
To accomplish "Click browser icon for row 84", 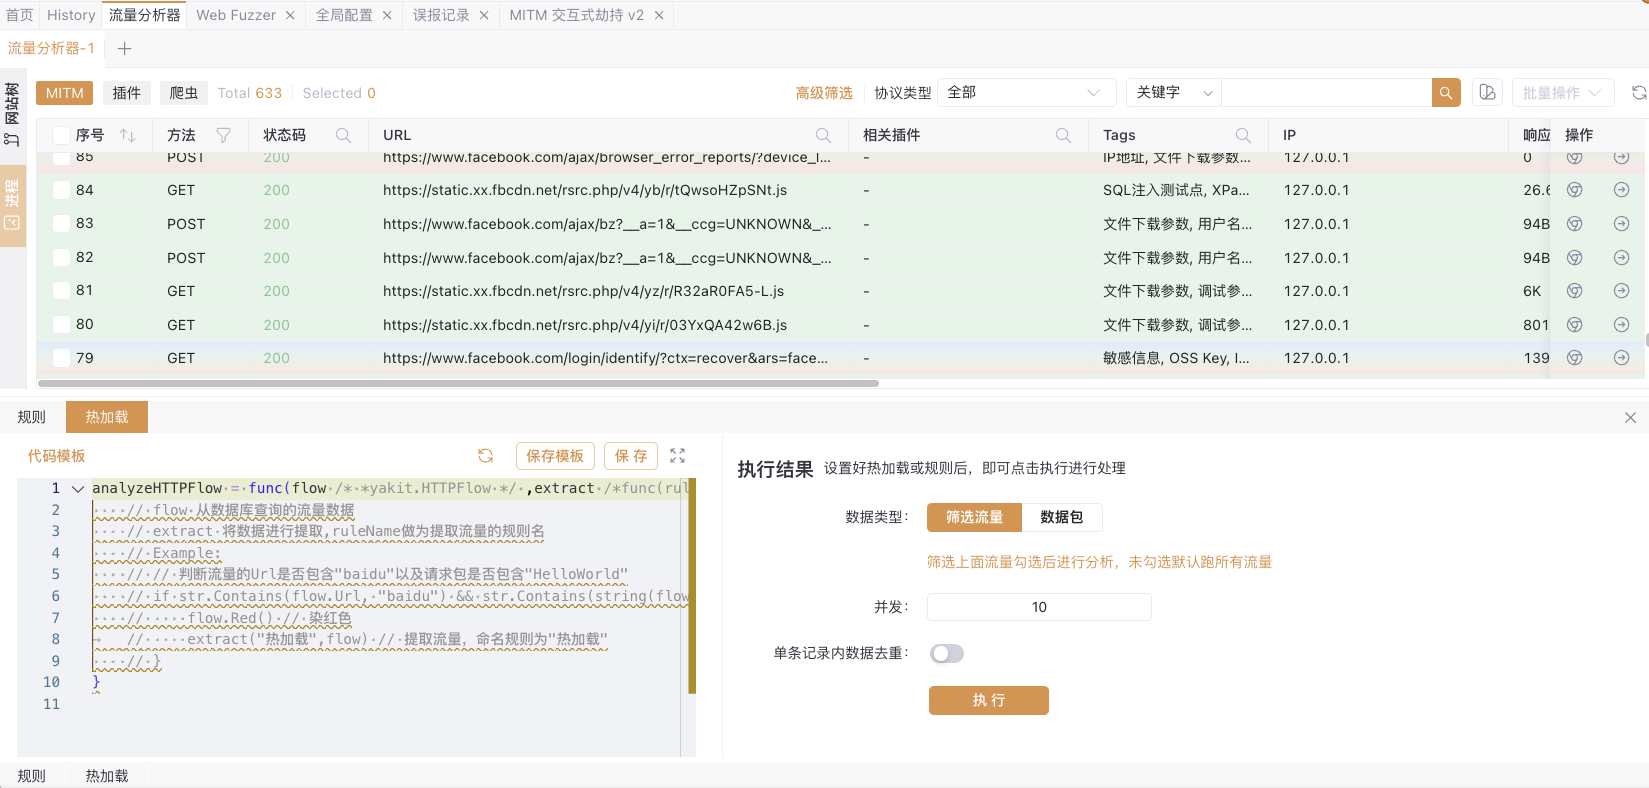I will point(1575,190).
